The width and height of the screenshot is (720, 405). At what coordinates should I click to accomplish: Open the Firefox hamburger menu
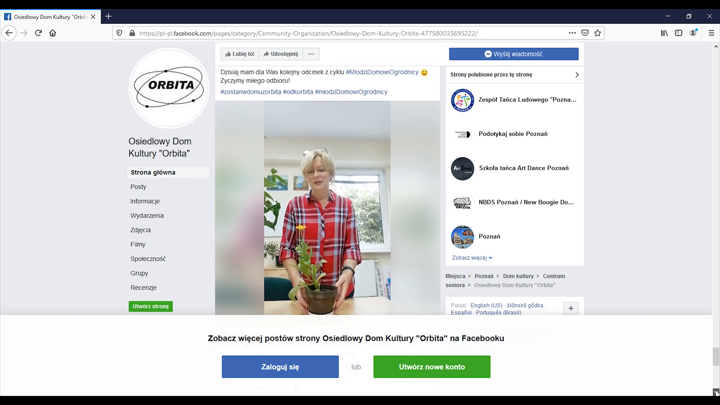[x=711, y=33]
